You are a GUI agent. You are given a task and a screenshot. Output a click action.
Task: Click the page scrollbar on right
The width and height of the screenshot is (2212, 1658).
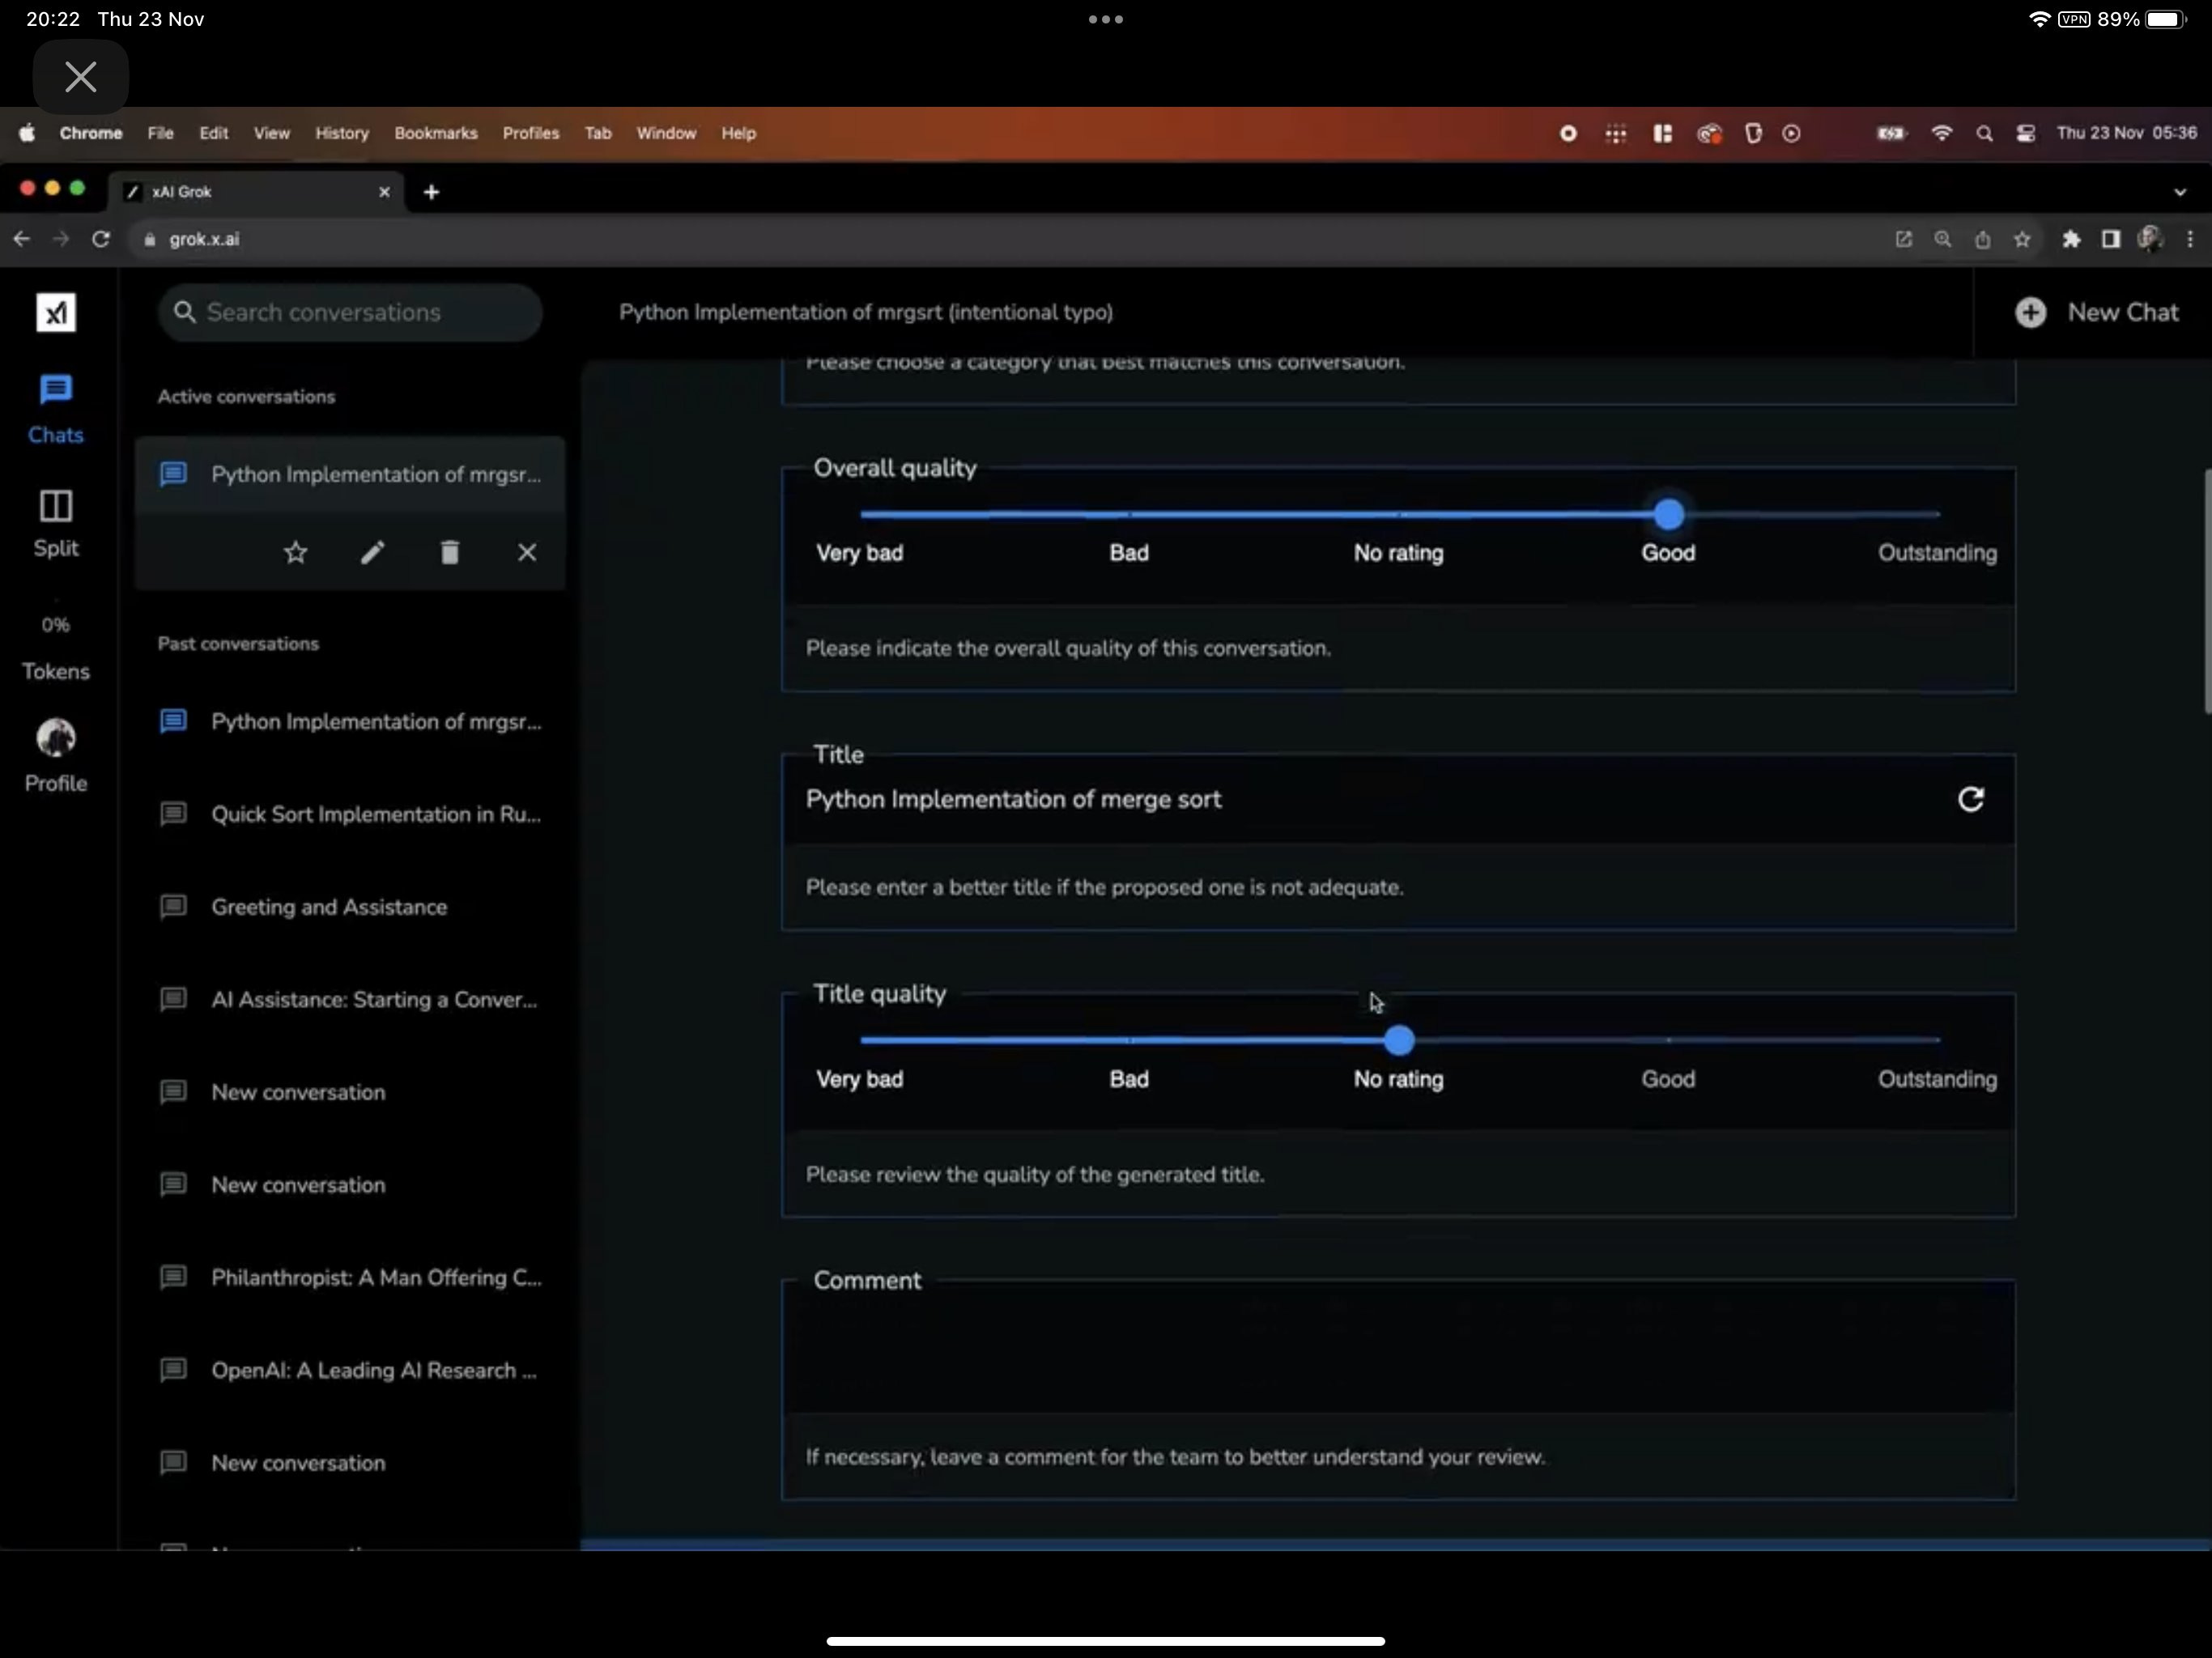tap(2206, 590)
